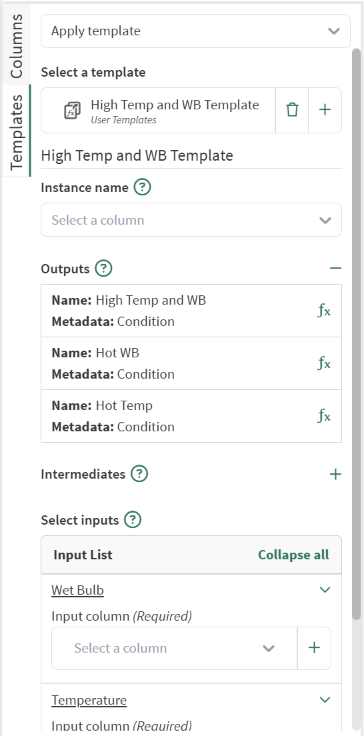
Task: Select the Hot Temp output row
Action: click(x=191, y=416)
